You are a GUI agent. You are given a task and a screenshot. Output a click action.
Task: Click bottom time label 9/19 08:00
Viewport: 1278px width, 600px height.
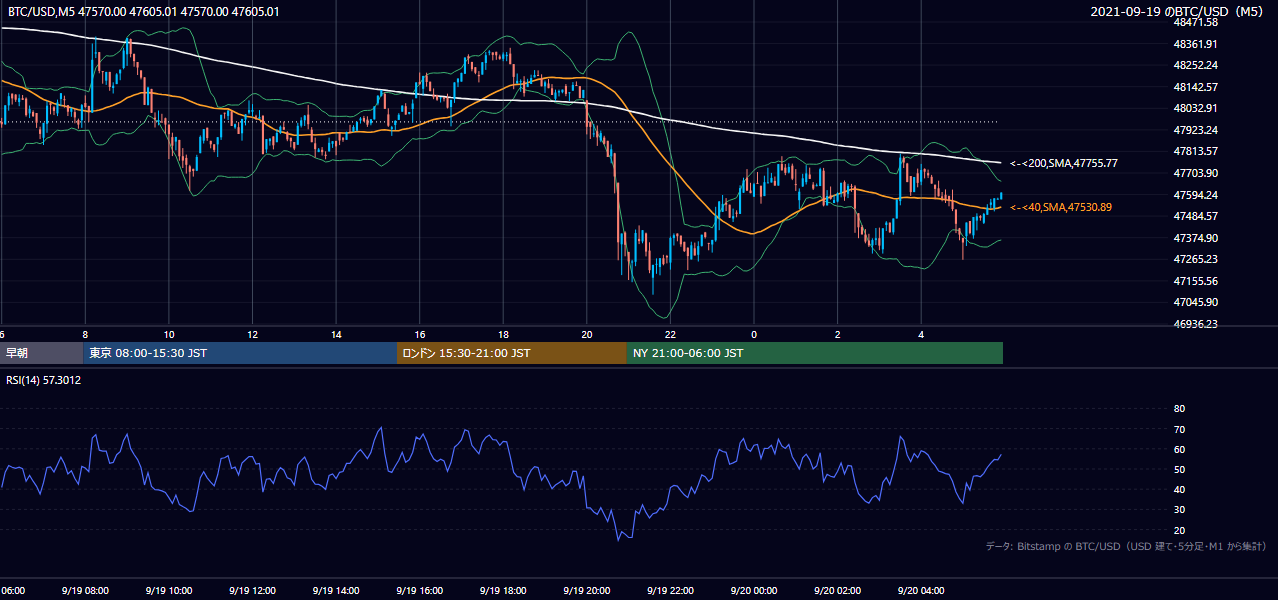tap(85, 591)
